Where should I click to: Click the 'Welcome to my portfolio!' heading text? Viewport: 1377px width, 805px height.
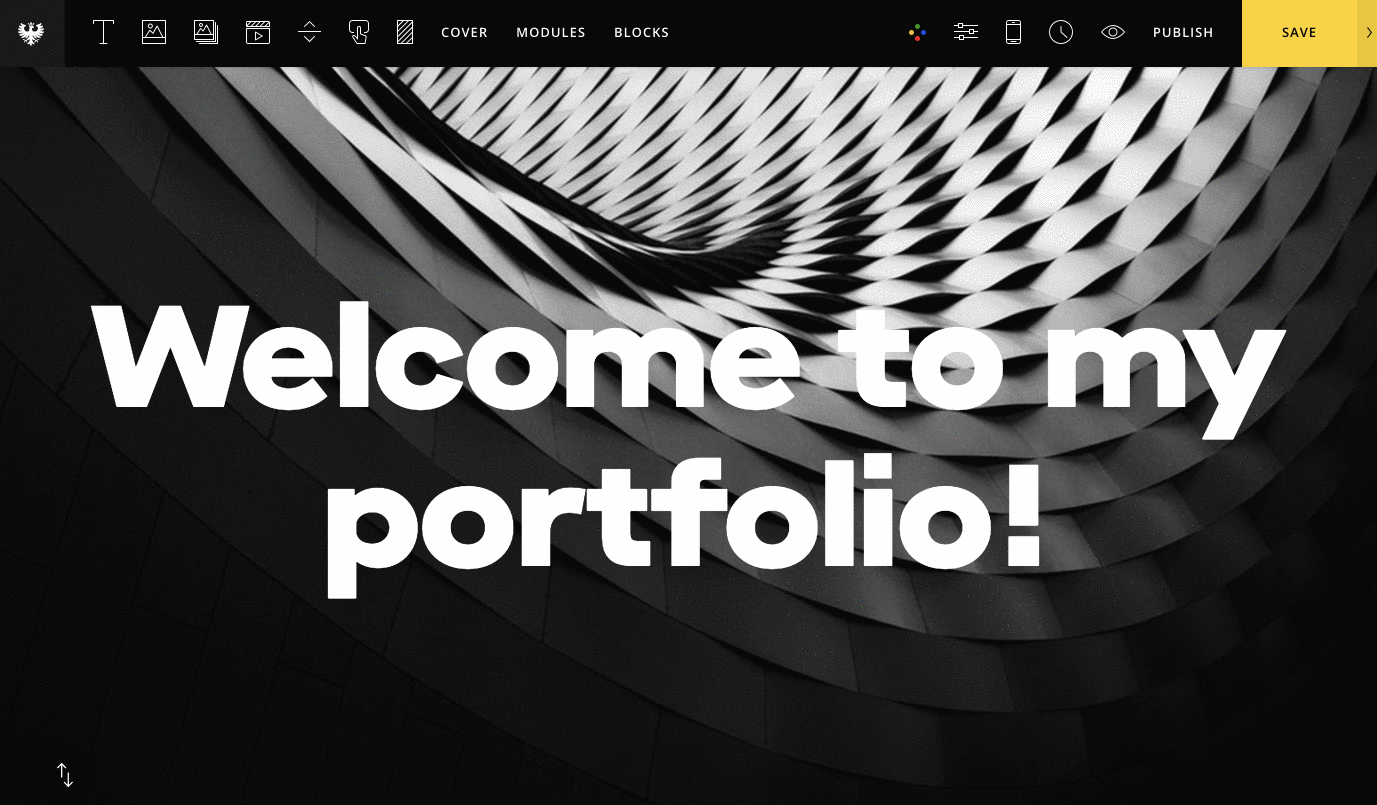click(688, 448)
